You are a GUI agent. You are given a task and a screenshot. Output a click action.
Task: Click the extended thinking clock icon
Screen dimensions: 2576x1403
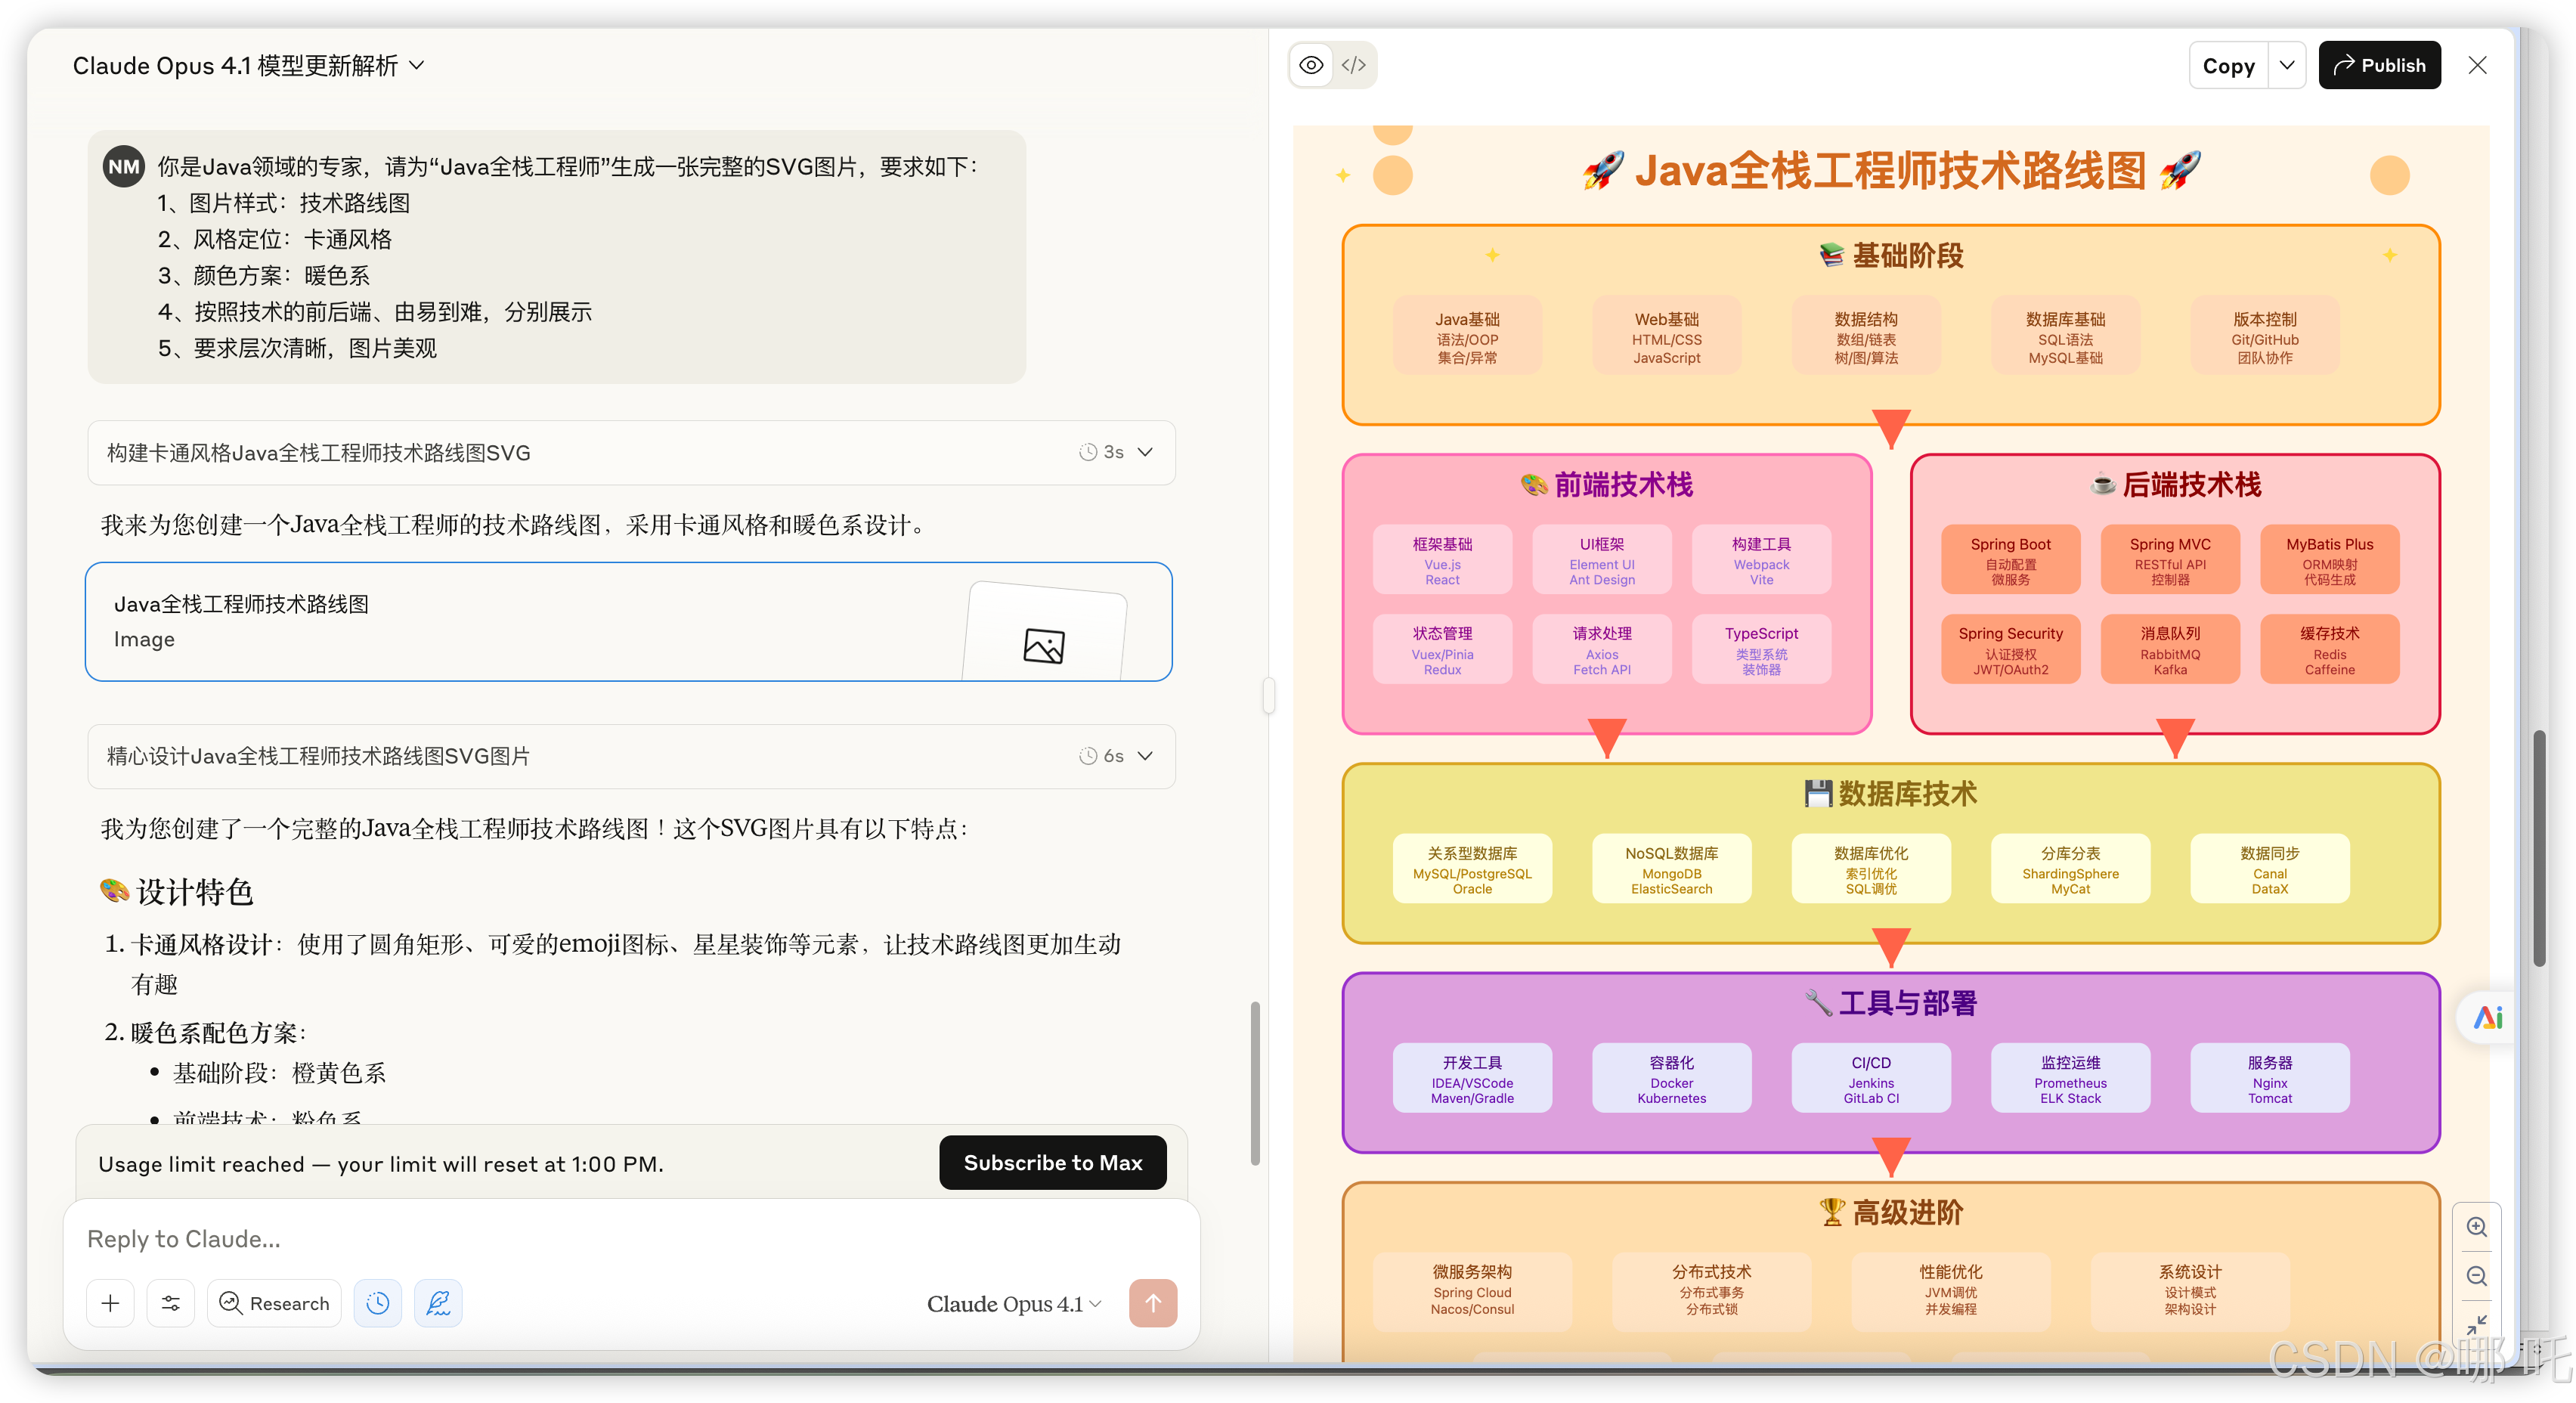click(377, 1303)
